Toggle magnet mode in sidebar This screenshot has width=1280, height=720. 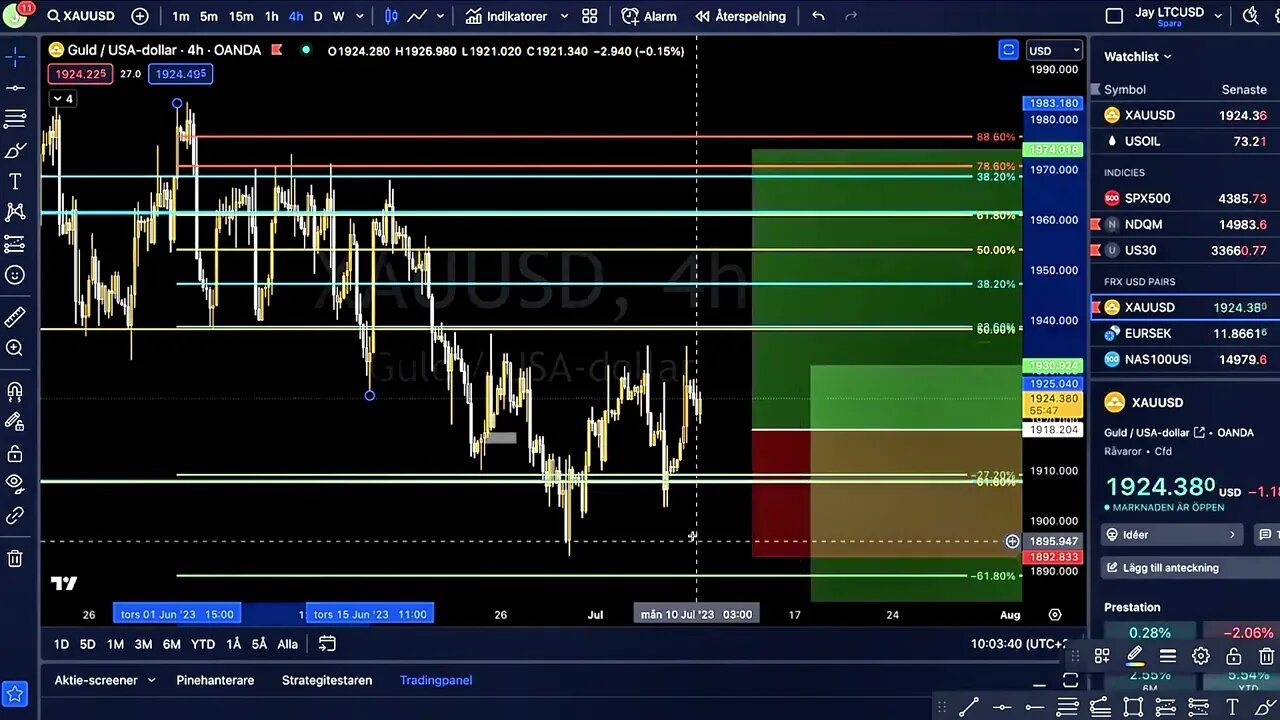pyautogui.click(x=15, y=391)
